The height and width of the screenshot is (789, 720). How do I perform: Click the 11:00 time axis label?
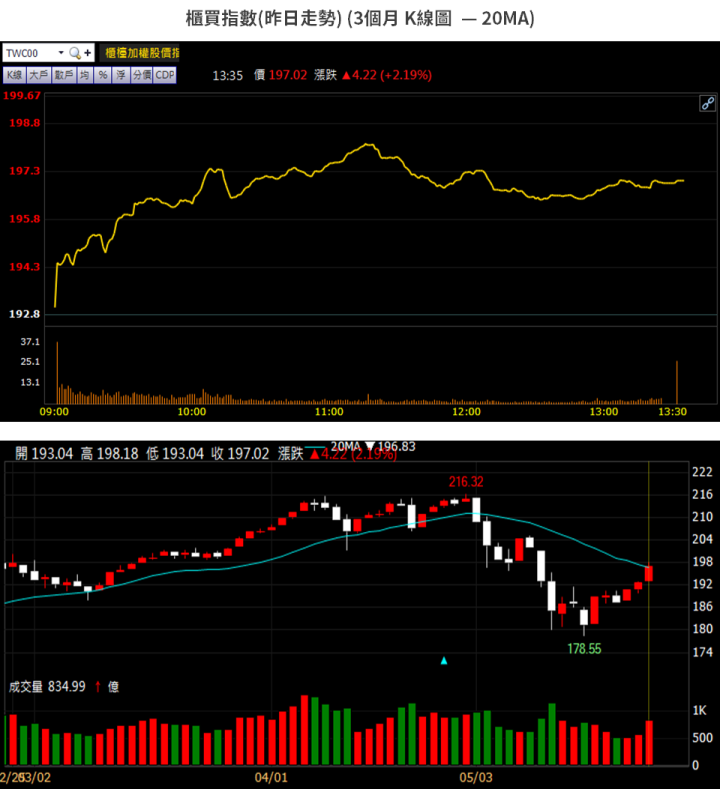click(x=329, y=412)
